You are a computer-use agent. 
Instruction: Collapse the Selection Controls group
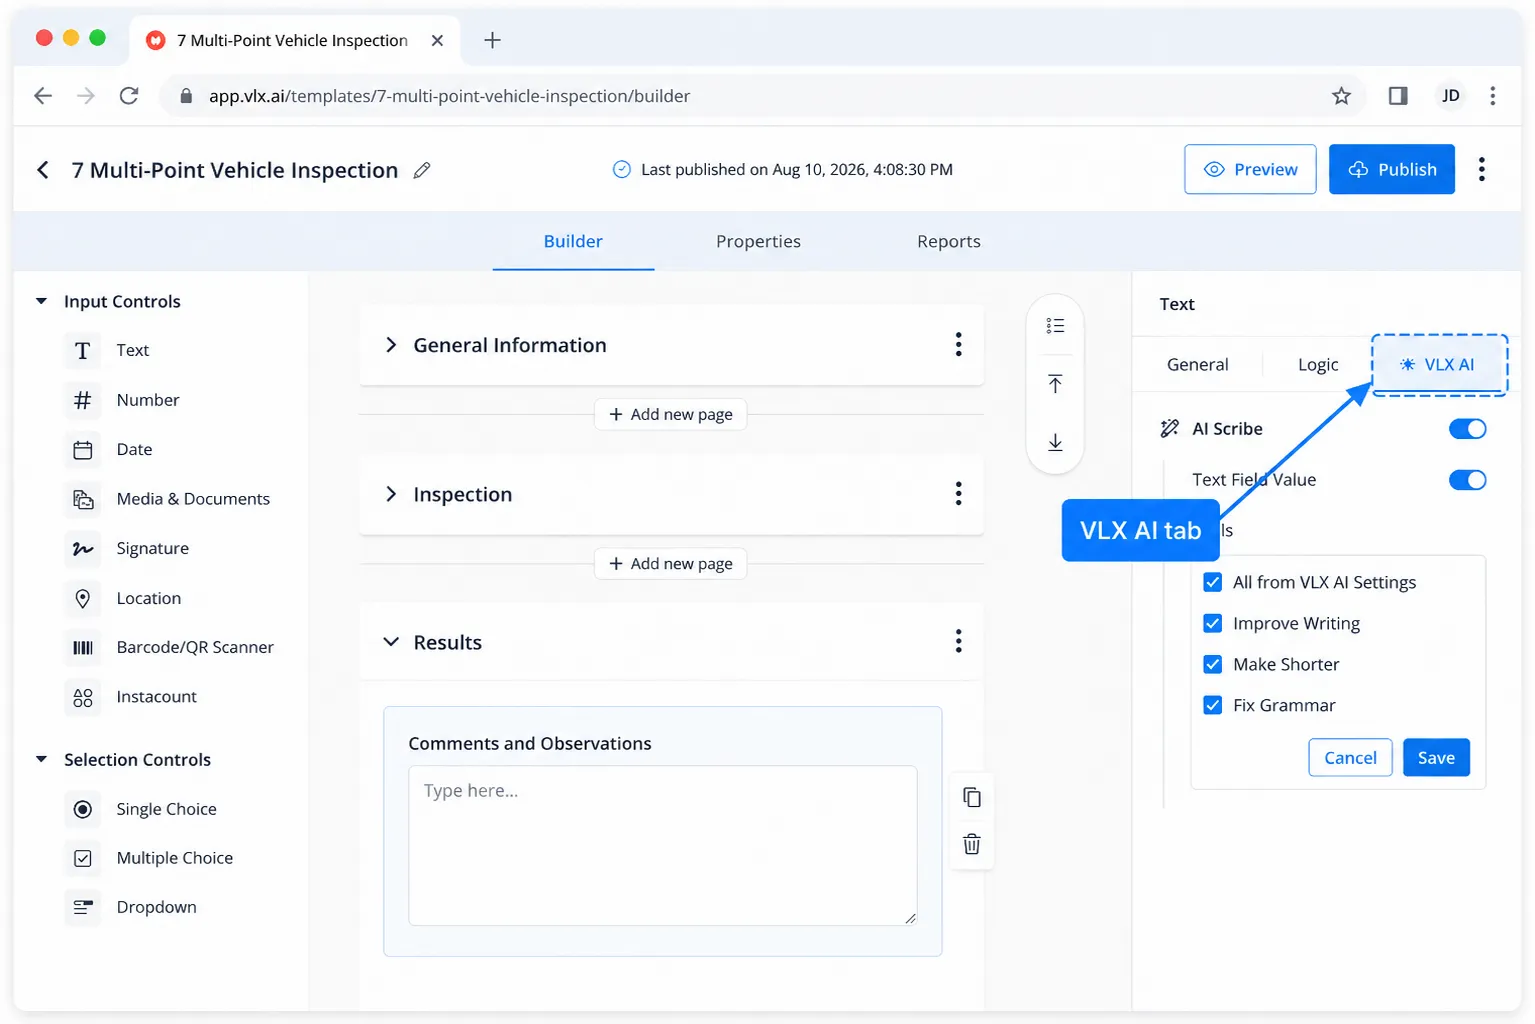pyautogui.click(x=41, y=759)
